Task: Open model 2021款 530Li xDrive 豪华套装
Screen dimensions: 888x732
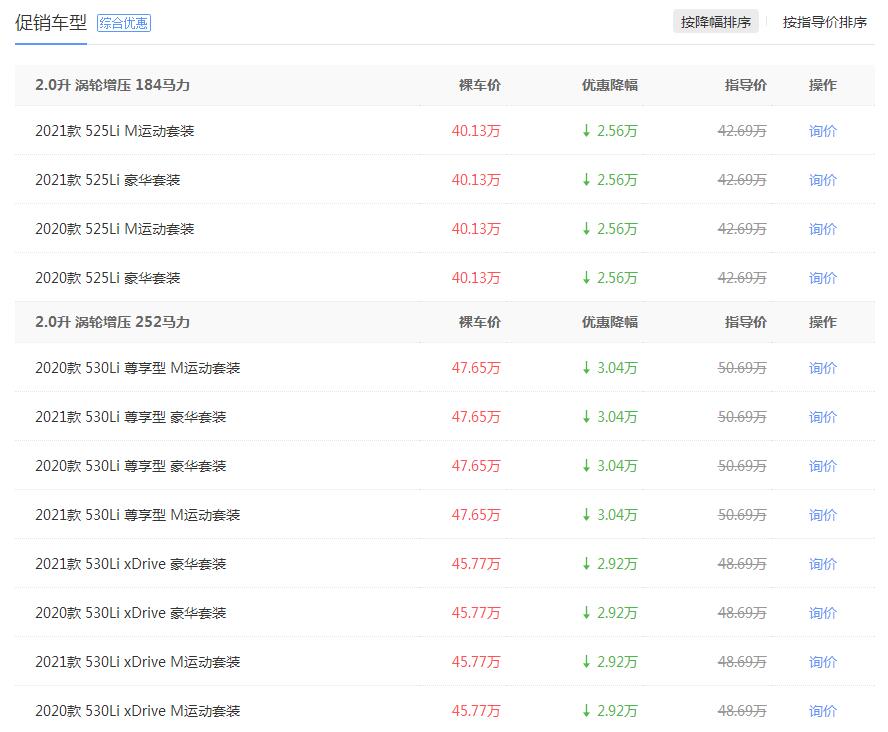Action: 130,564
